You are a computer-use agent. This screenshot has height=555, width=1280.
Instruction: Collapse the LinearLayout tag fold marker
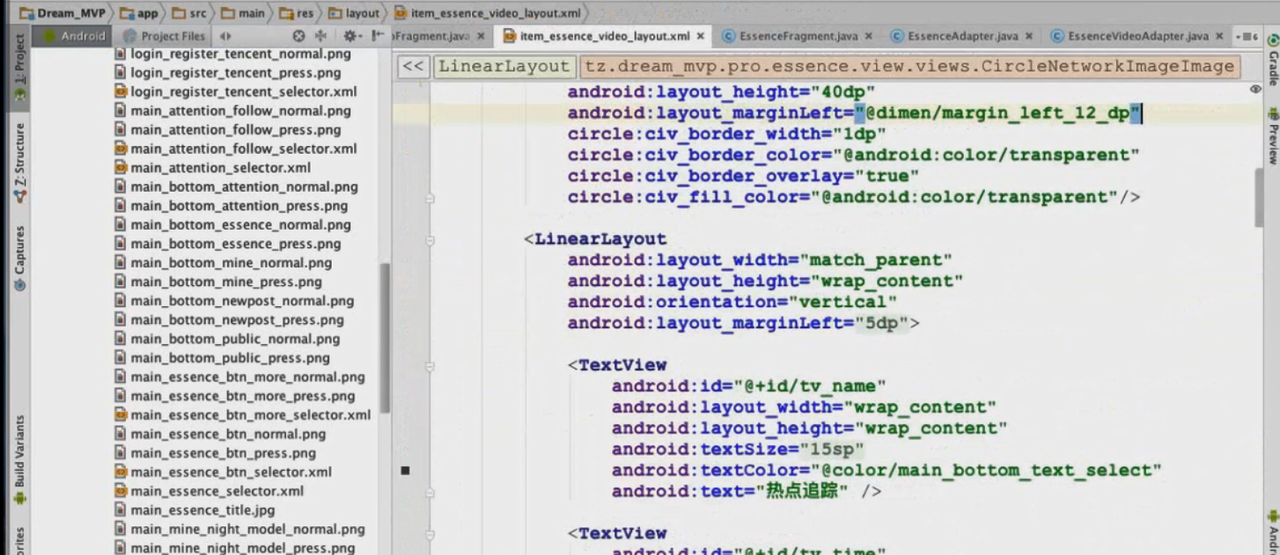pos(430,240)
